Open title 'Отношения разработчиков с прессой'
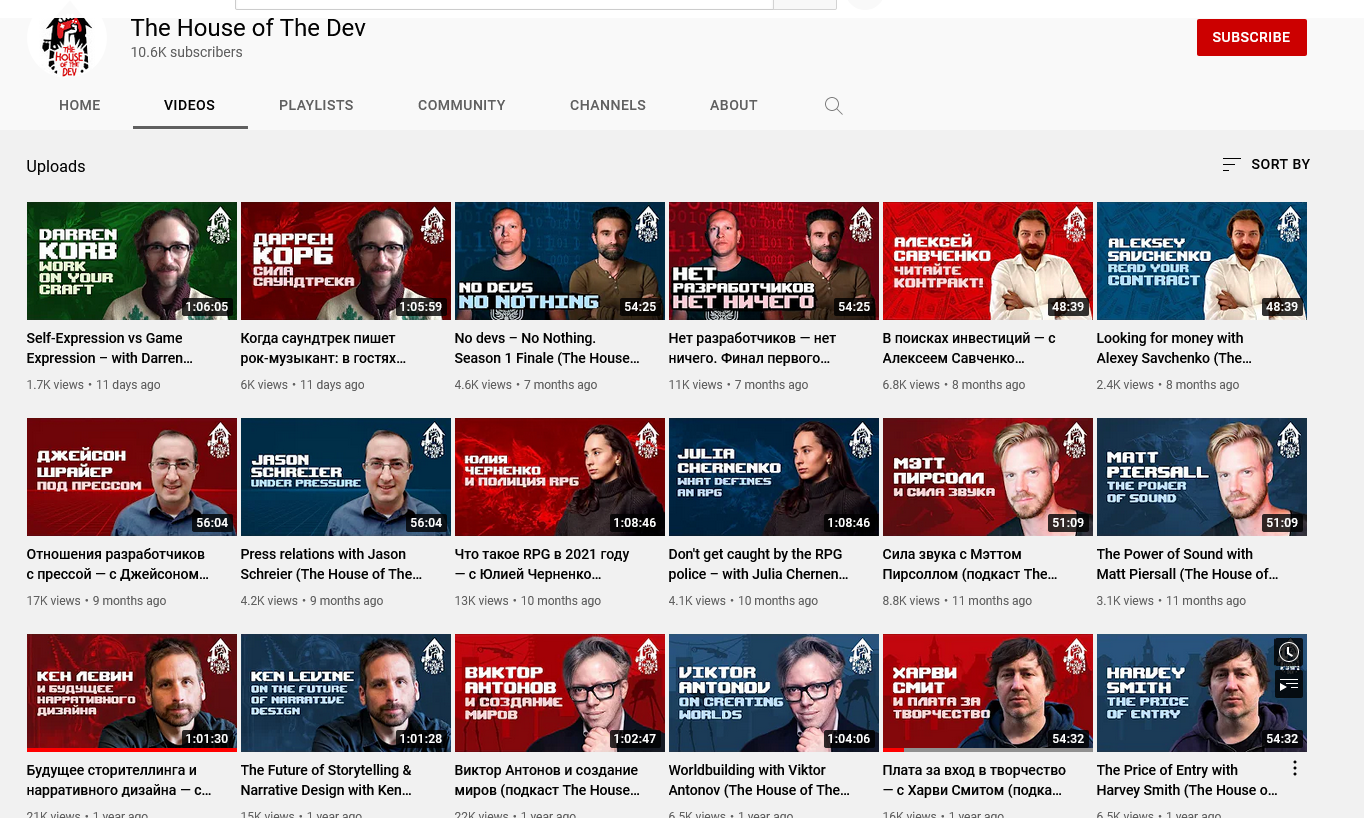This screenshot has height=818, width=1364. 118,564
